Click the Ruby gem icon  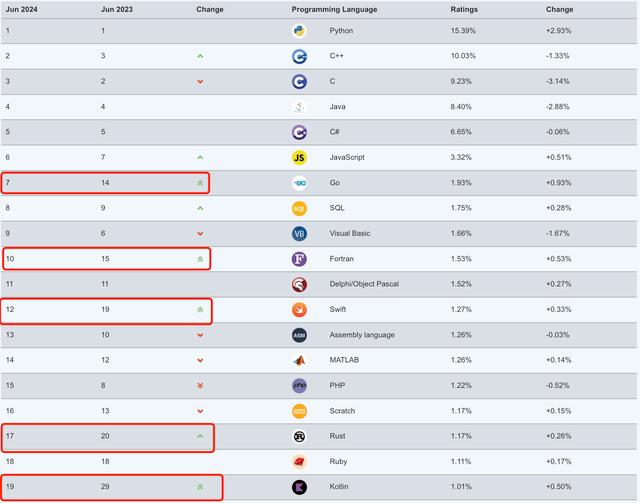(x=299, y=462)
